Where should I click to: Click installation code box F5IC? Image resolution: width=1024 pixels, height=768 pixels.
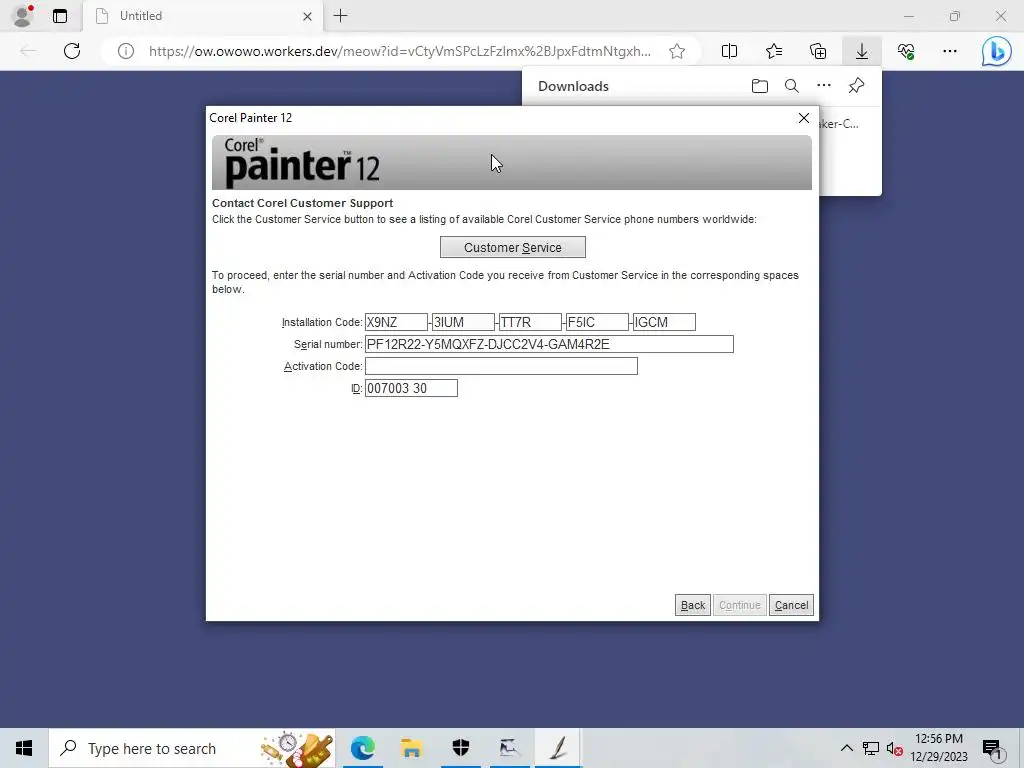598,322
